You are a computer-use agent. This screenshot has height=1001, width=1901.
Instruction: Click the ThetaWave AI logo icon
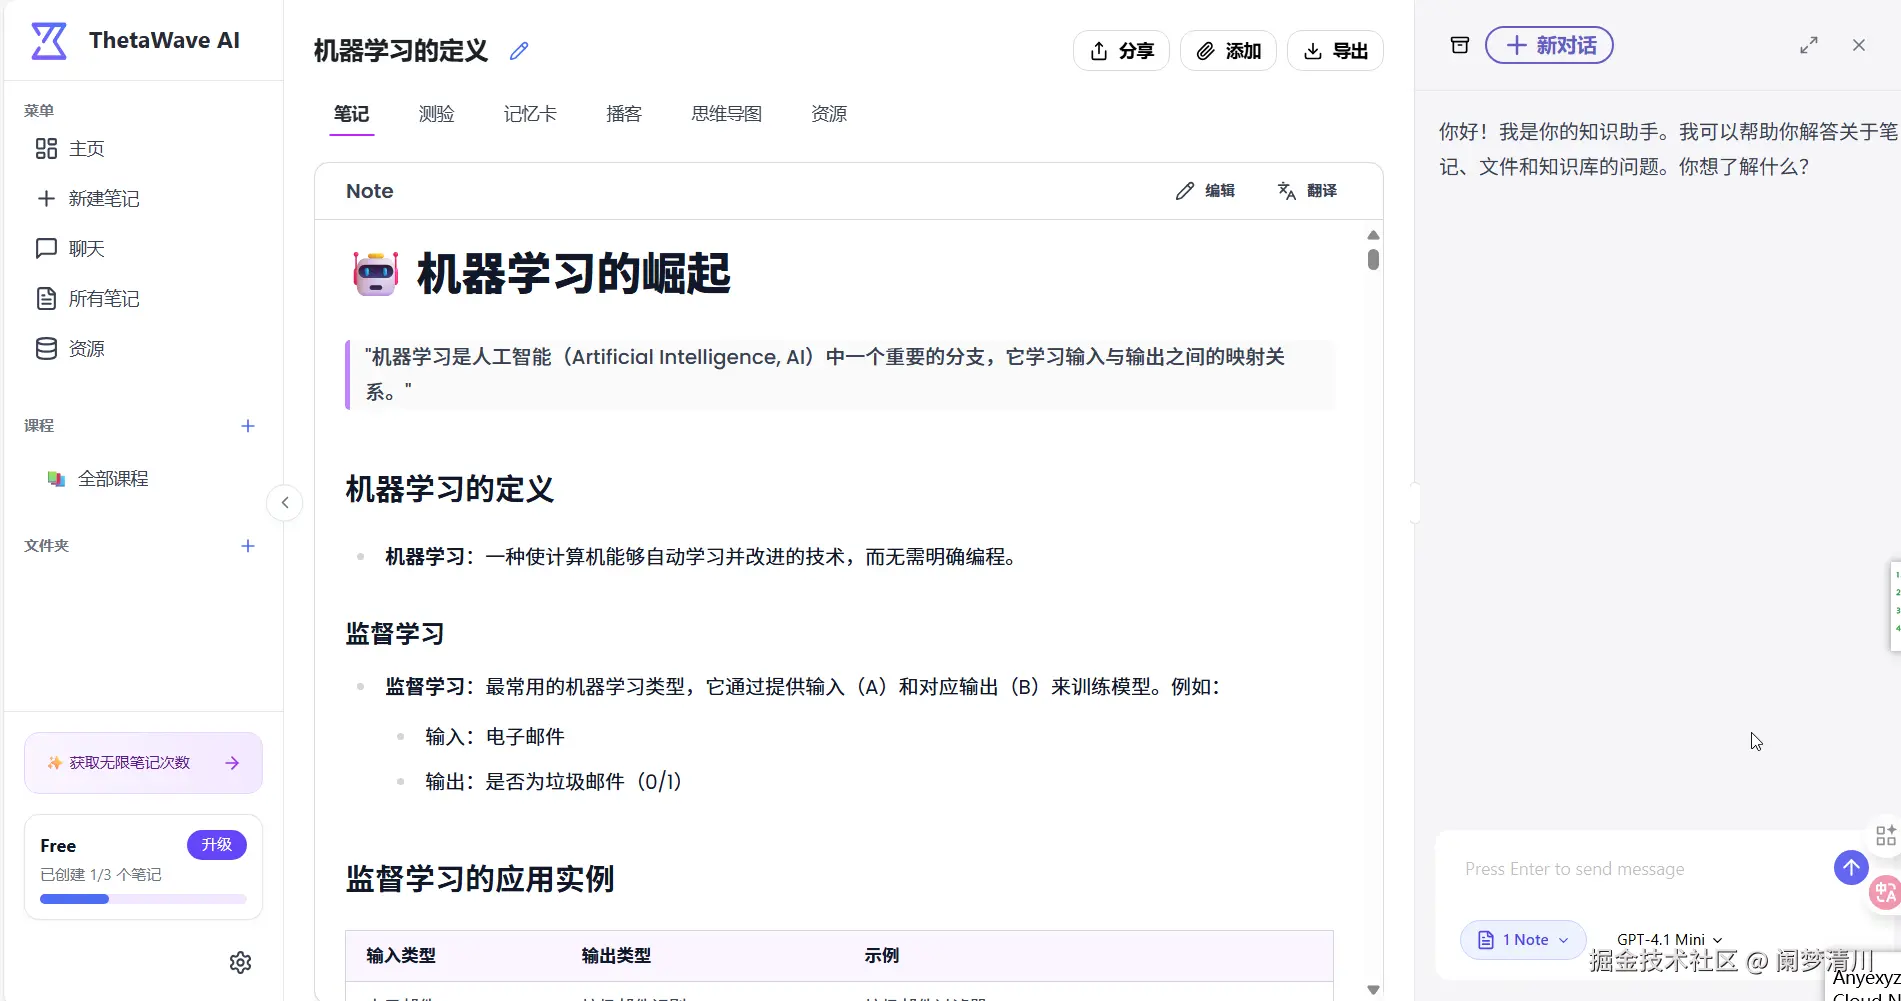[x=48, y=41]
